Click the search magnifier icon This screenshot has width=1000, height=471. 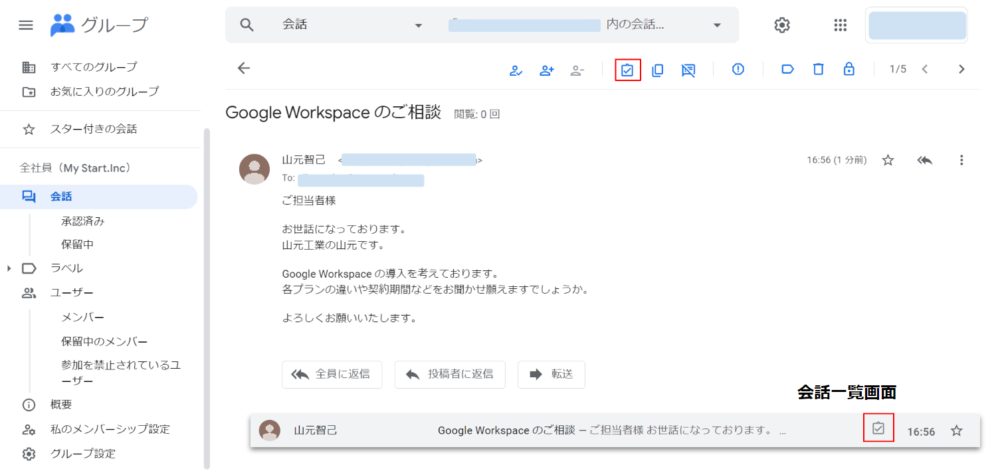click(x=247, y=25)
